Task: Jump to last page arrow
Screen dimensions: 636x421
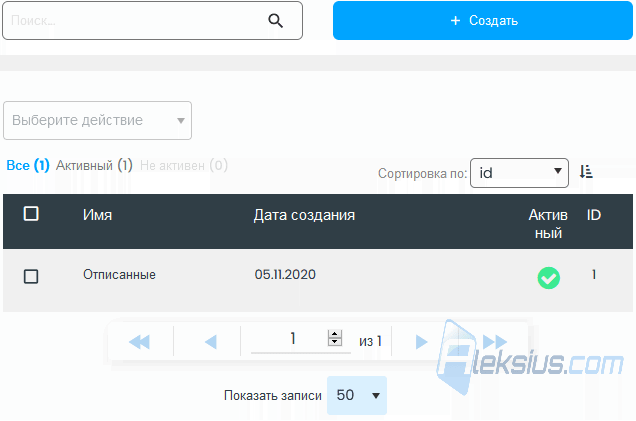Action: tap(495, 342)
